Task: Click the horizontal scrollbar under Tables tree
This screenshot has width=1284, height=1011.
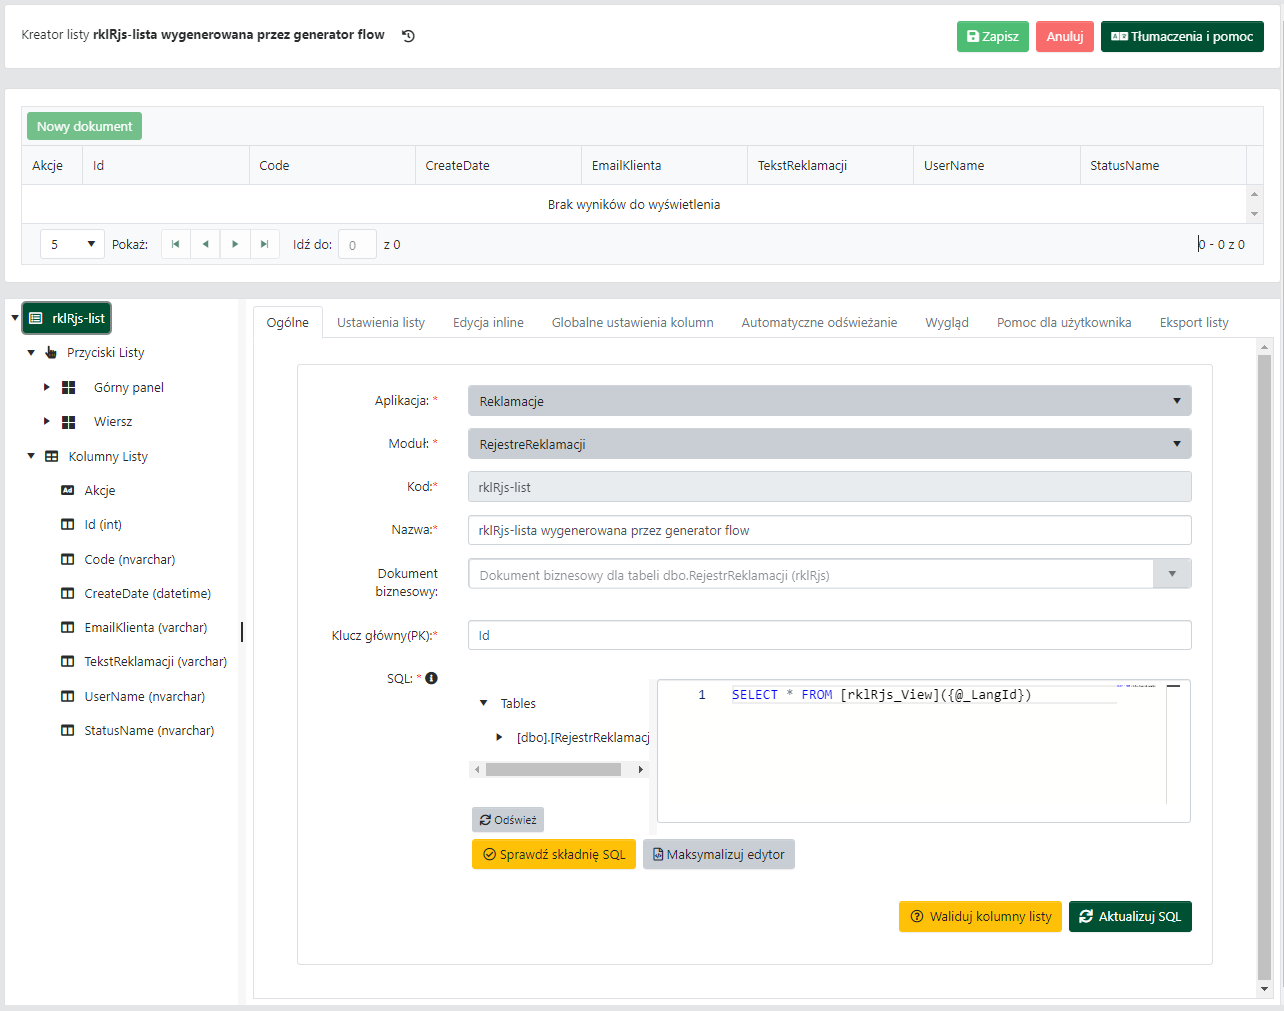Action: click(x=553, y=769)
